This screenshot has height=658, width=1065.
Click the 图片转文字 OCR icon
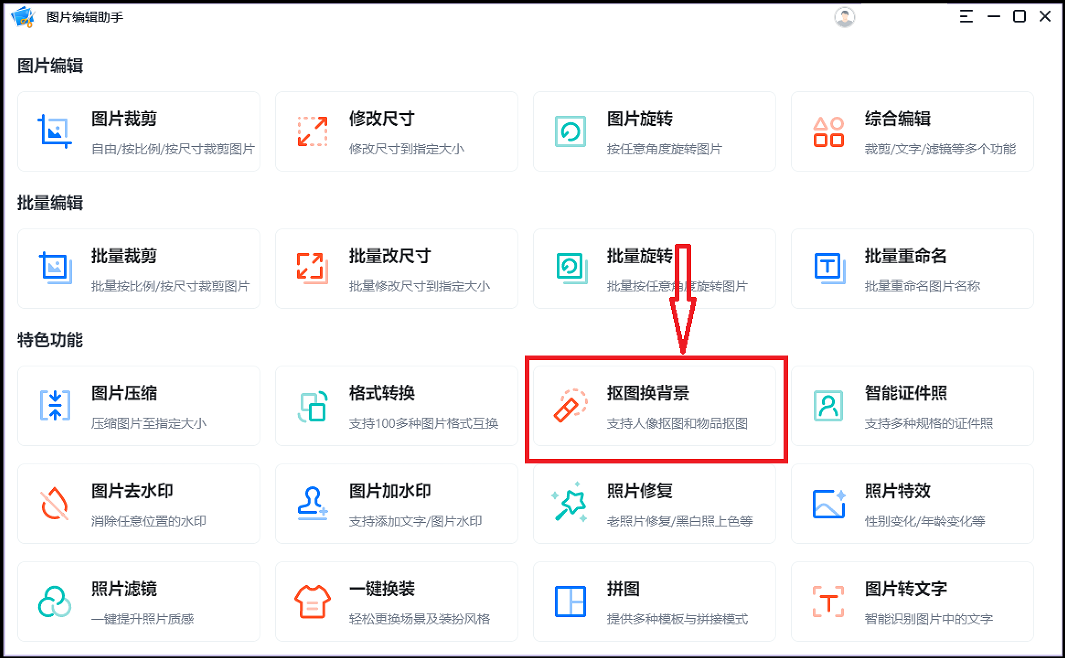point(829,602)
